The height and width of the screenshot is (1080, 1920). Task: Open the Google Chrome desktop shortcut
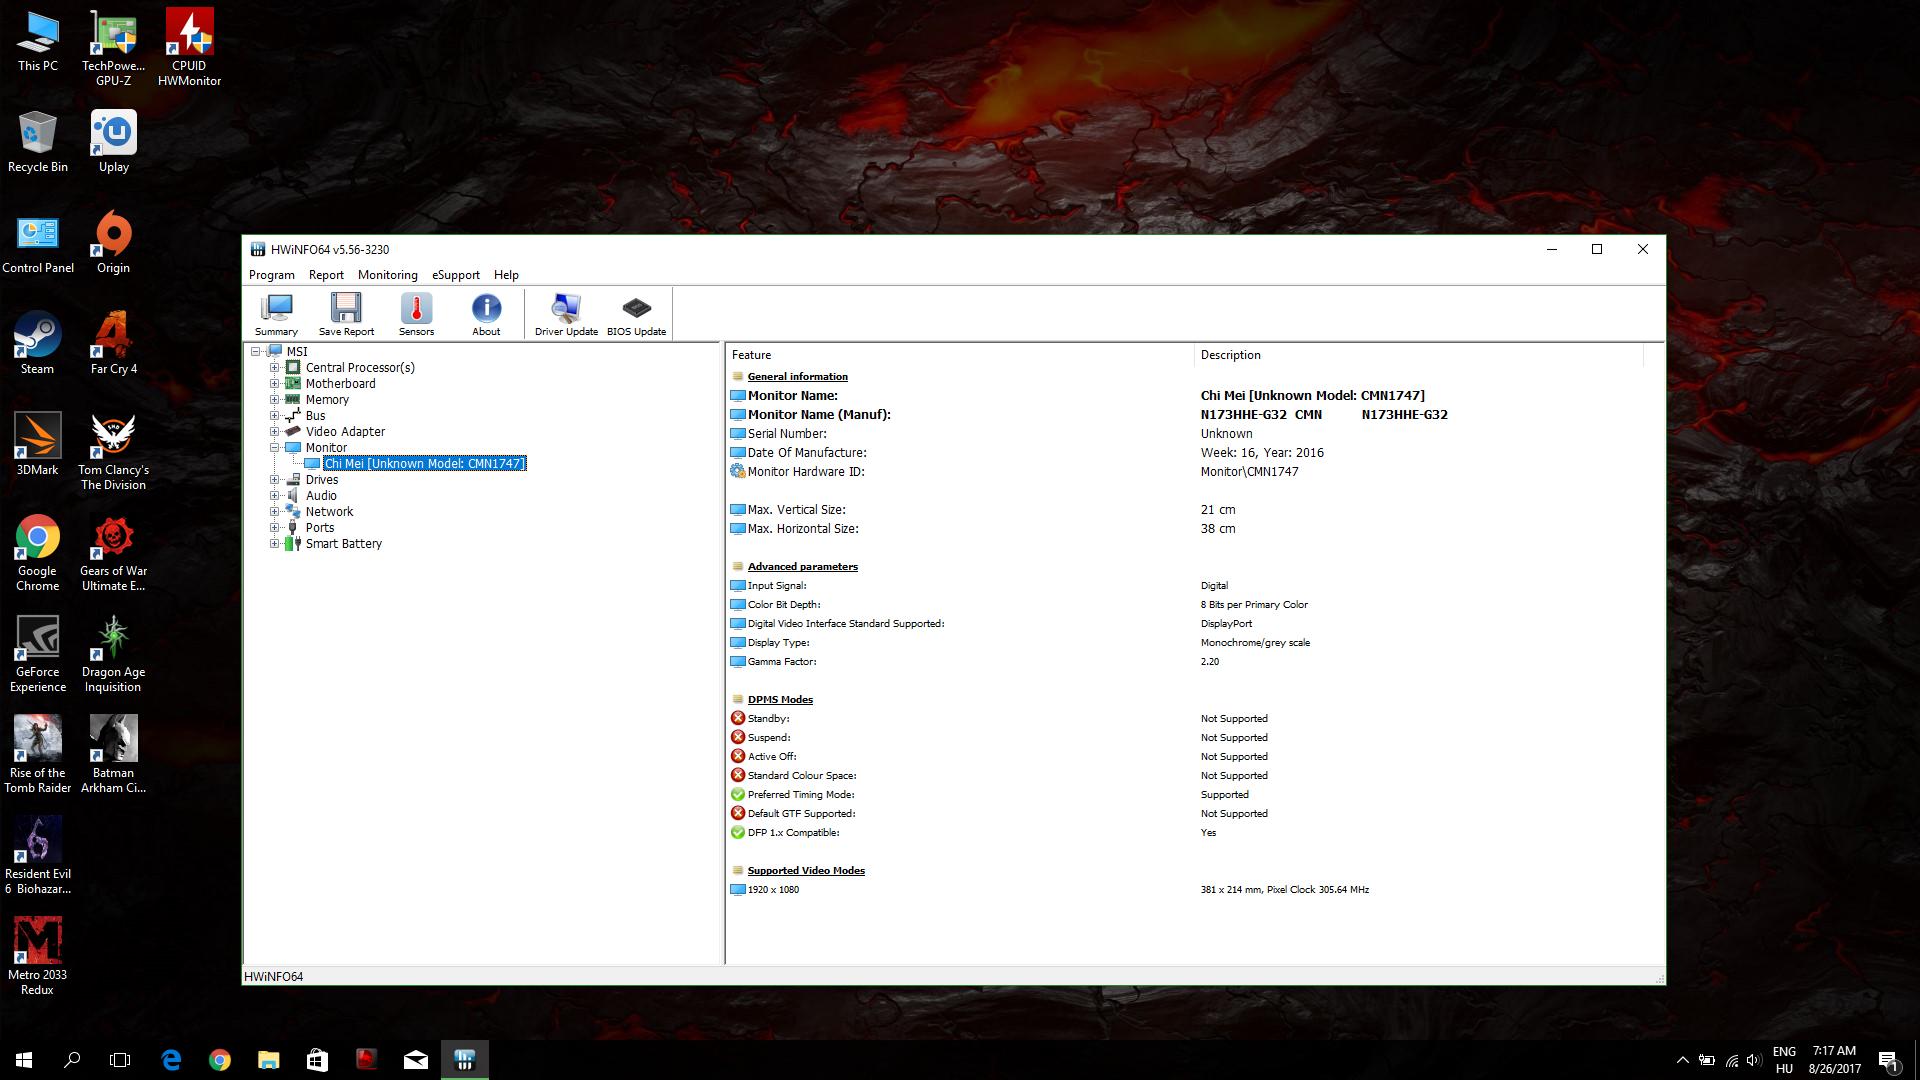click(x=38, y=553)
